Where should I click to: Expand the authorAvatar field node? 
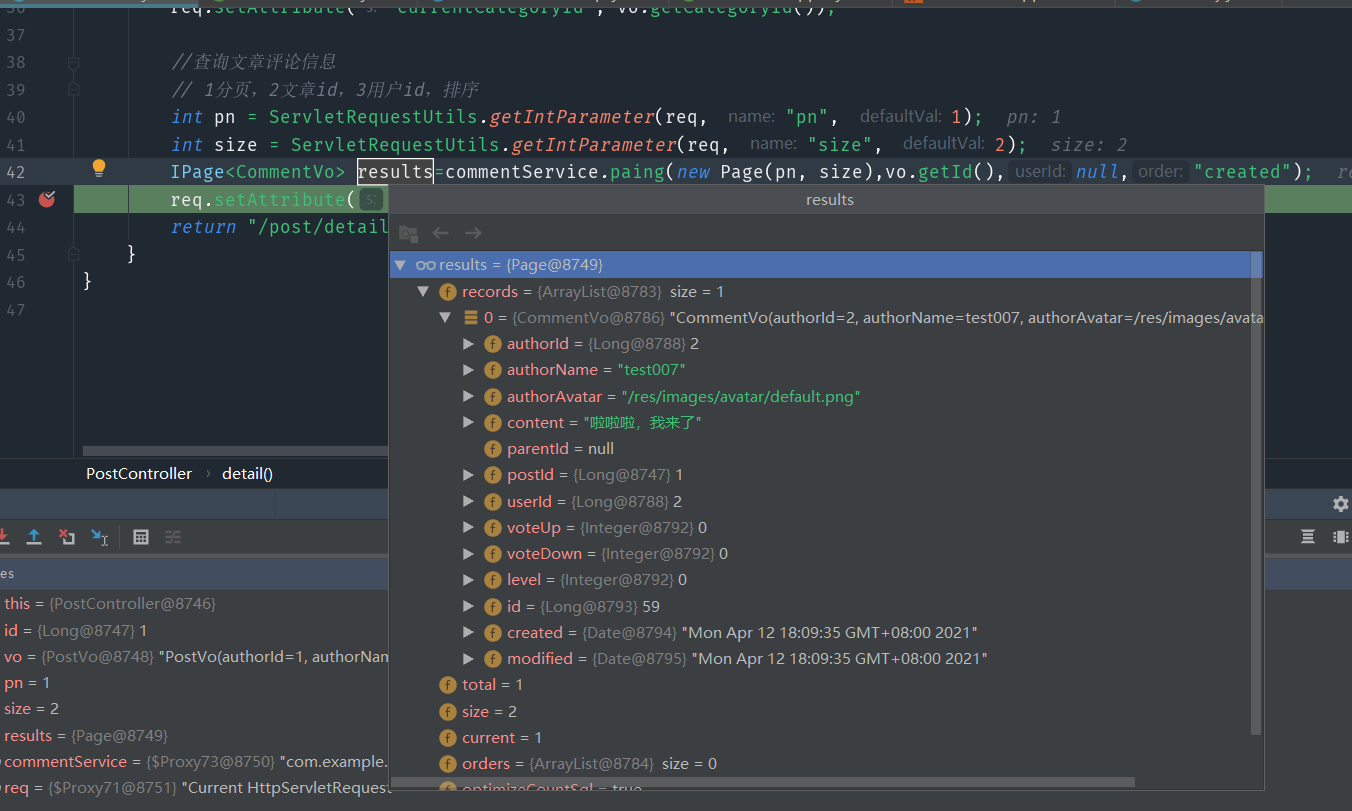tap(468, 397)
